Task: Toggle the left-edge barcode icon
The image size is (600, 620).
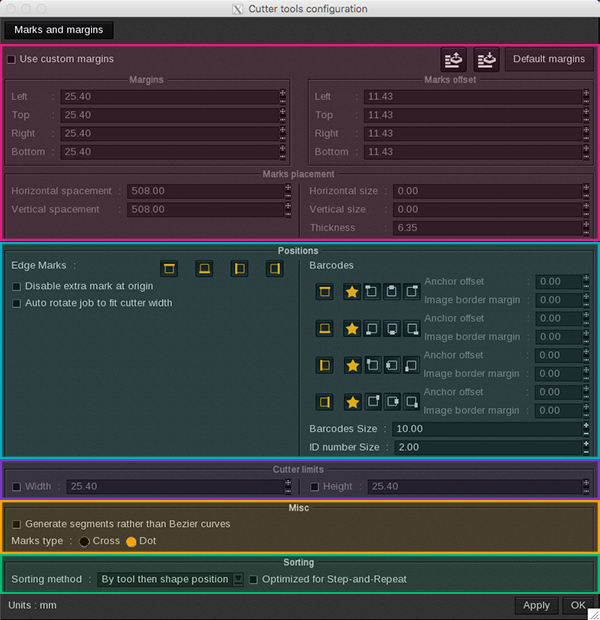Action: (324, 365)
